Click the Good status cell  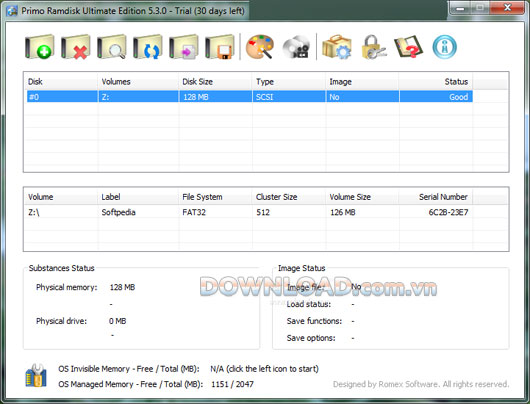click(436, 97)
